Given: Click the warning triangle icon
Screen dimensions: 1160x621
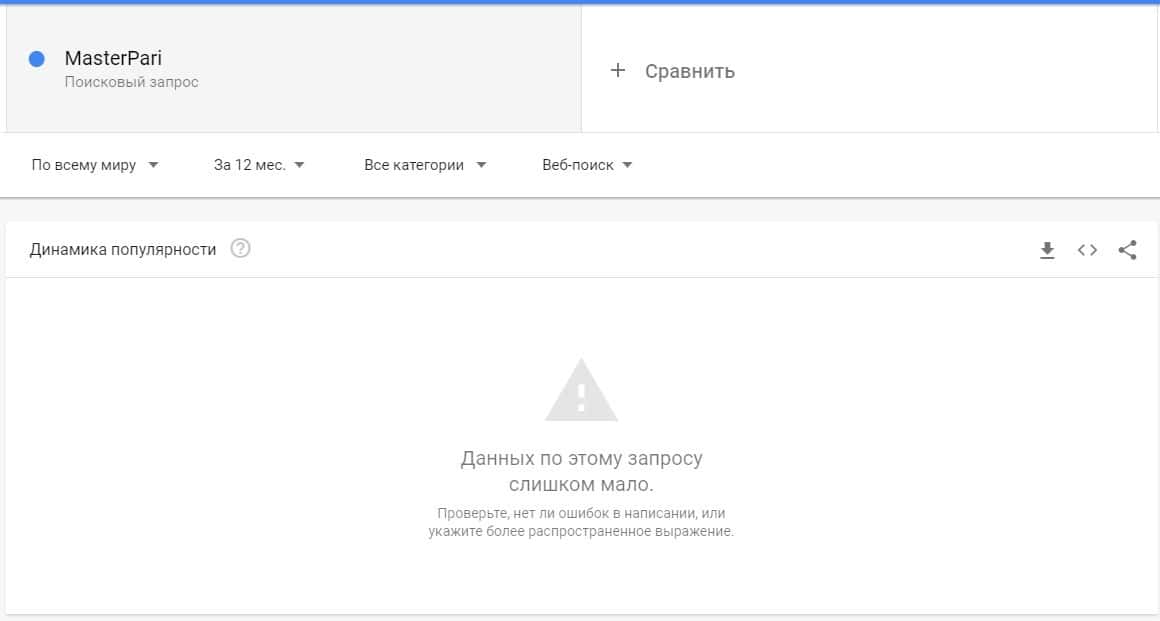Looking at the screenshot, I should click(x=581, y=390).
